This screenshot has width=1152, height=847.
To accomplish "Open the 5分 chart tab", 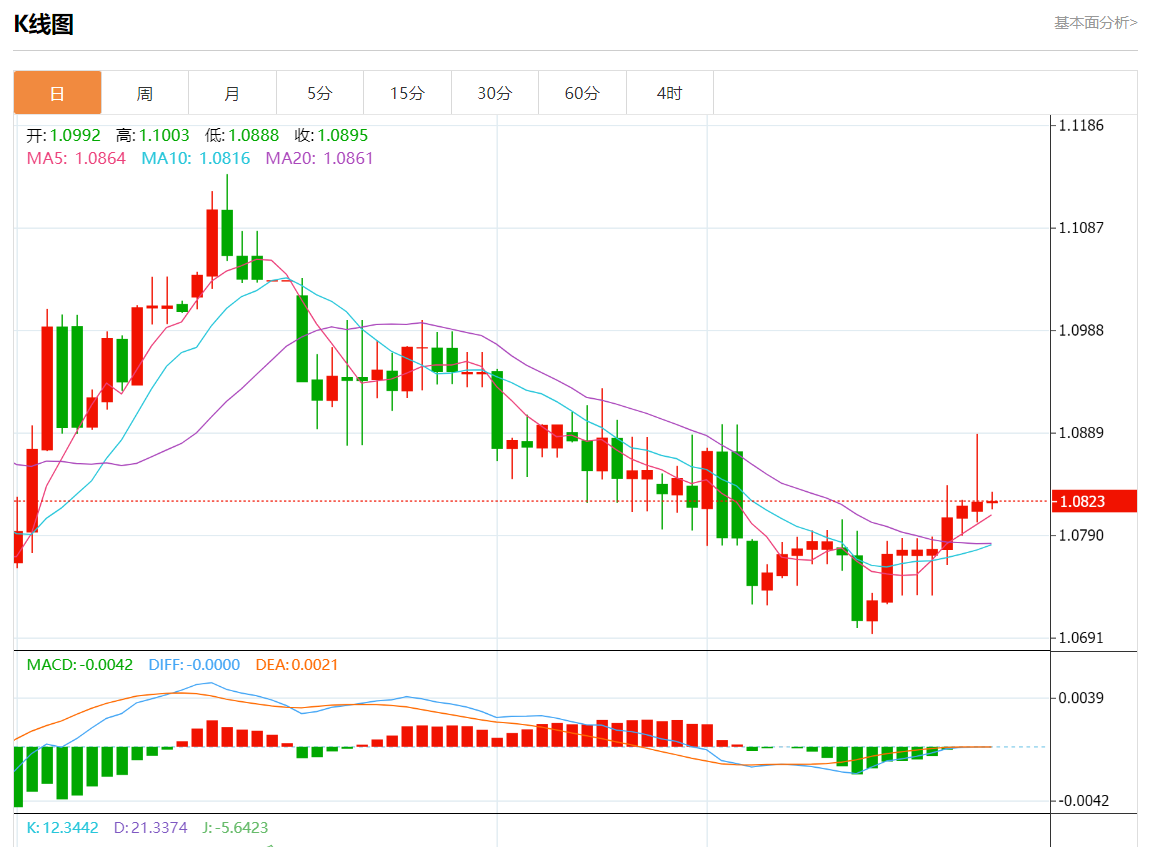I will pyautogui.click(x=320, y=93).
